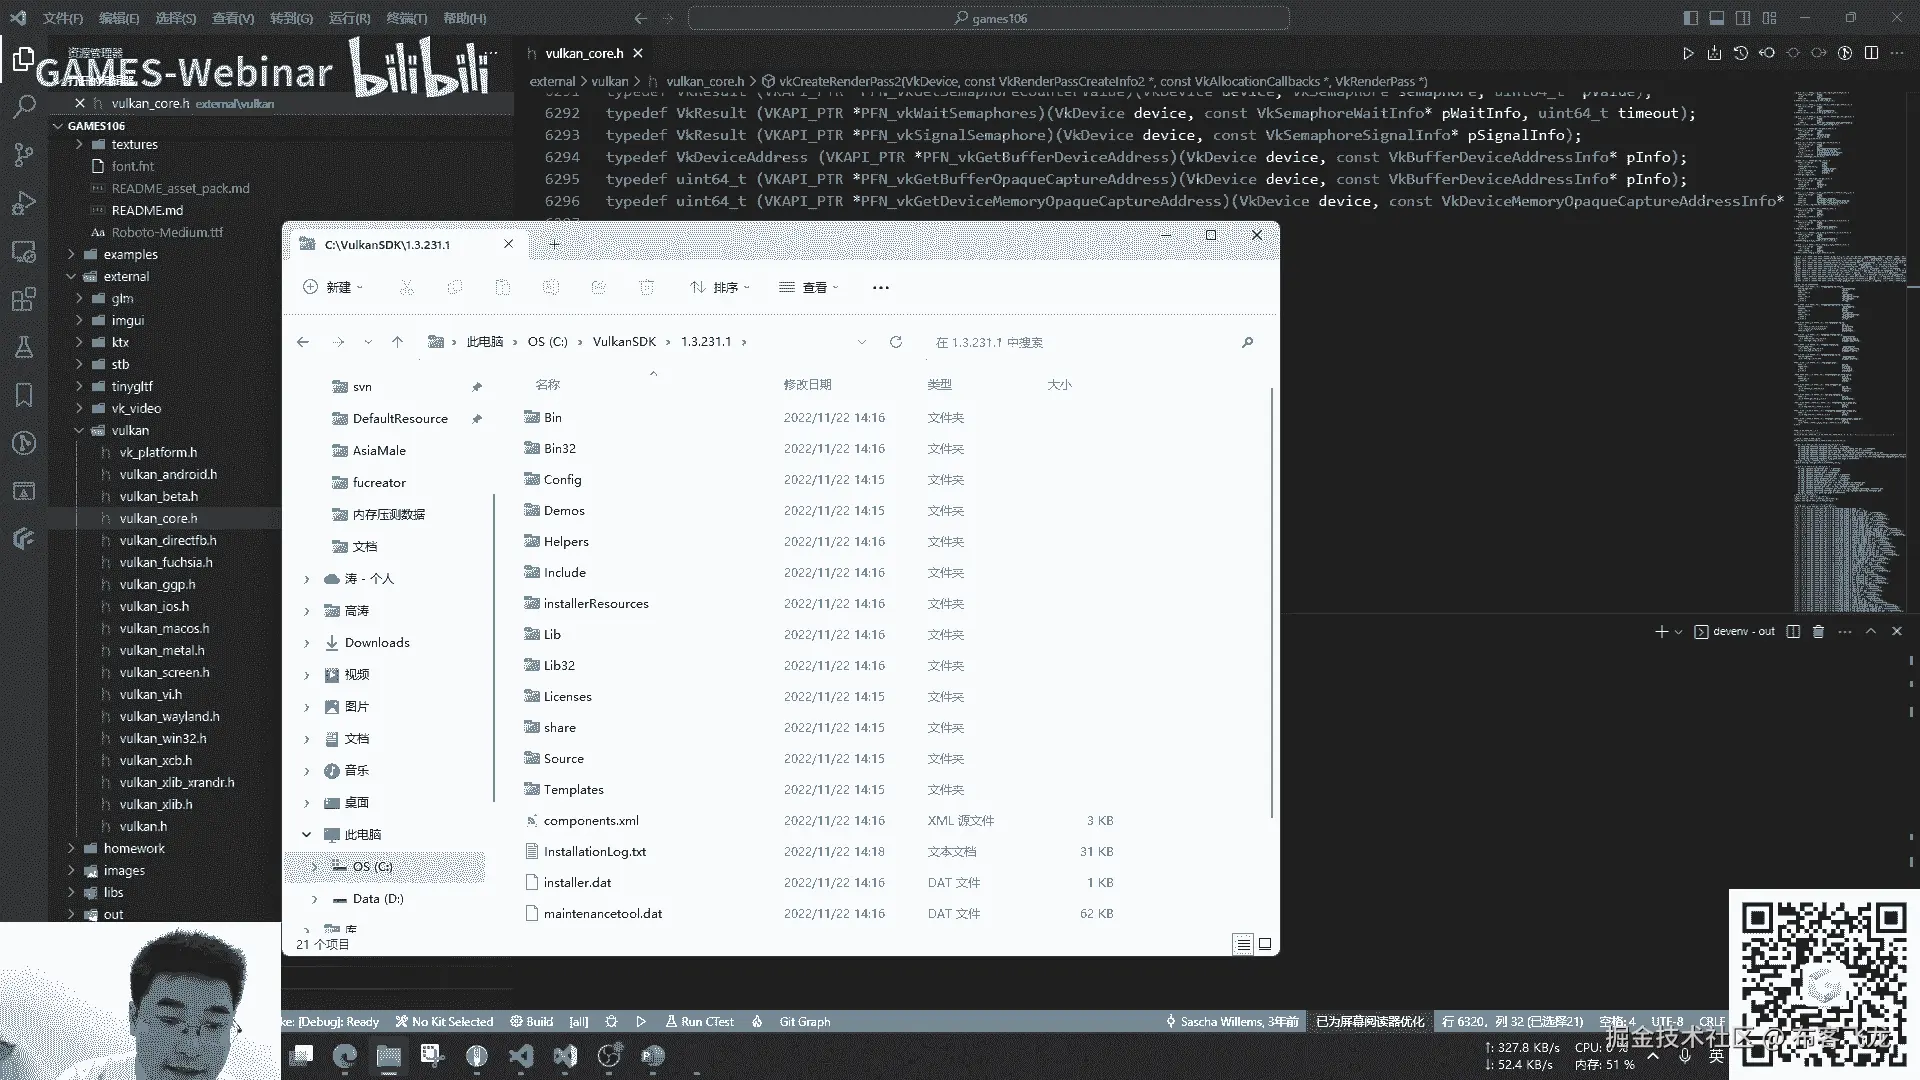Kill terminal with the trash icon
This screenshot has width=1920, height=1080.
pyautogui.click(x=1819, y=632)
